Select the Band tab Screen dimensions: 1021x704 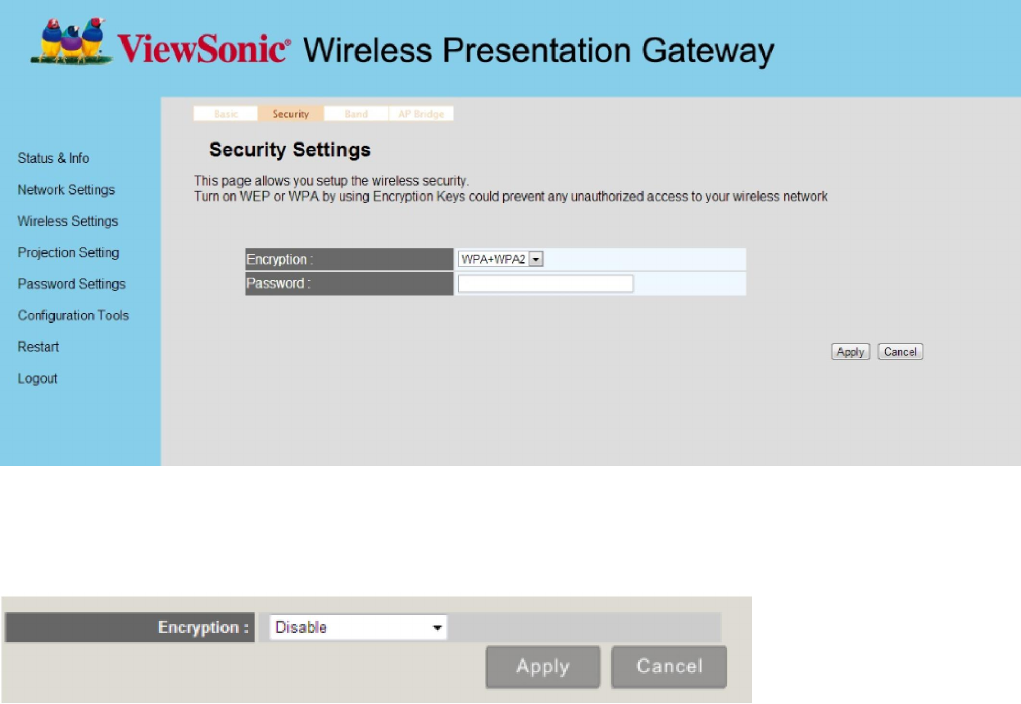point(356,114)
